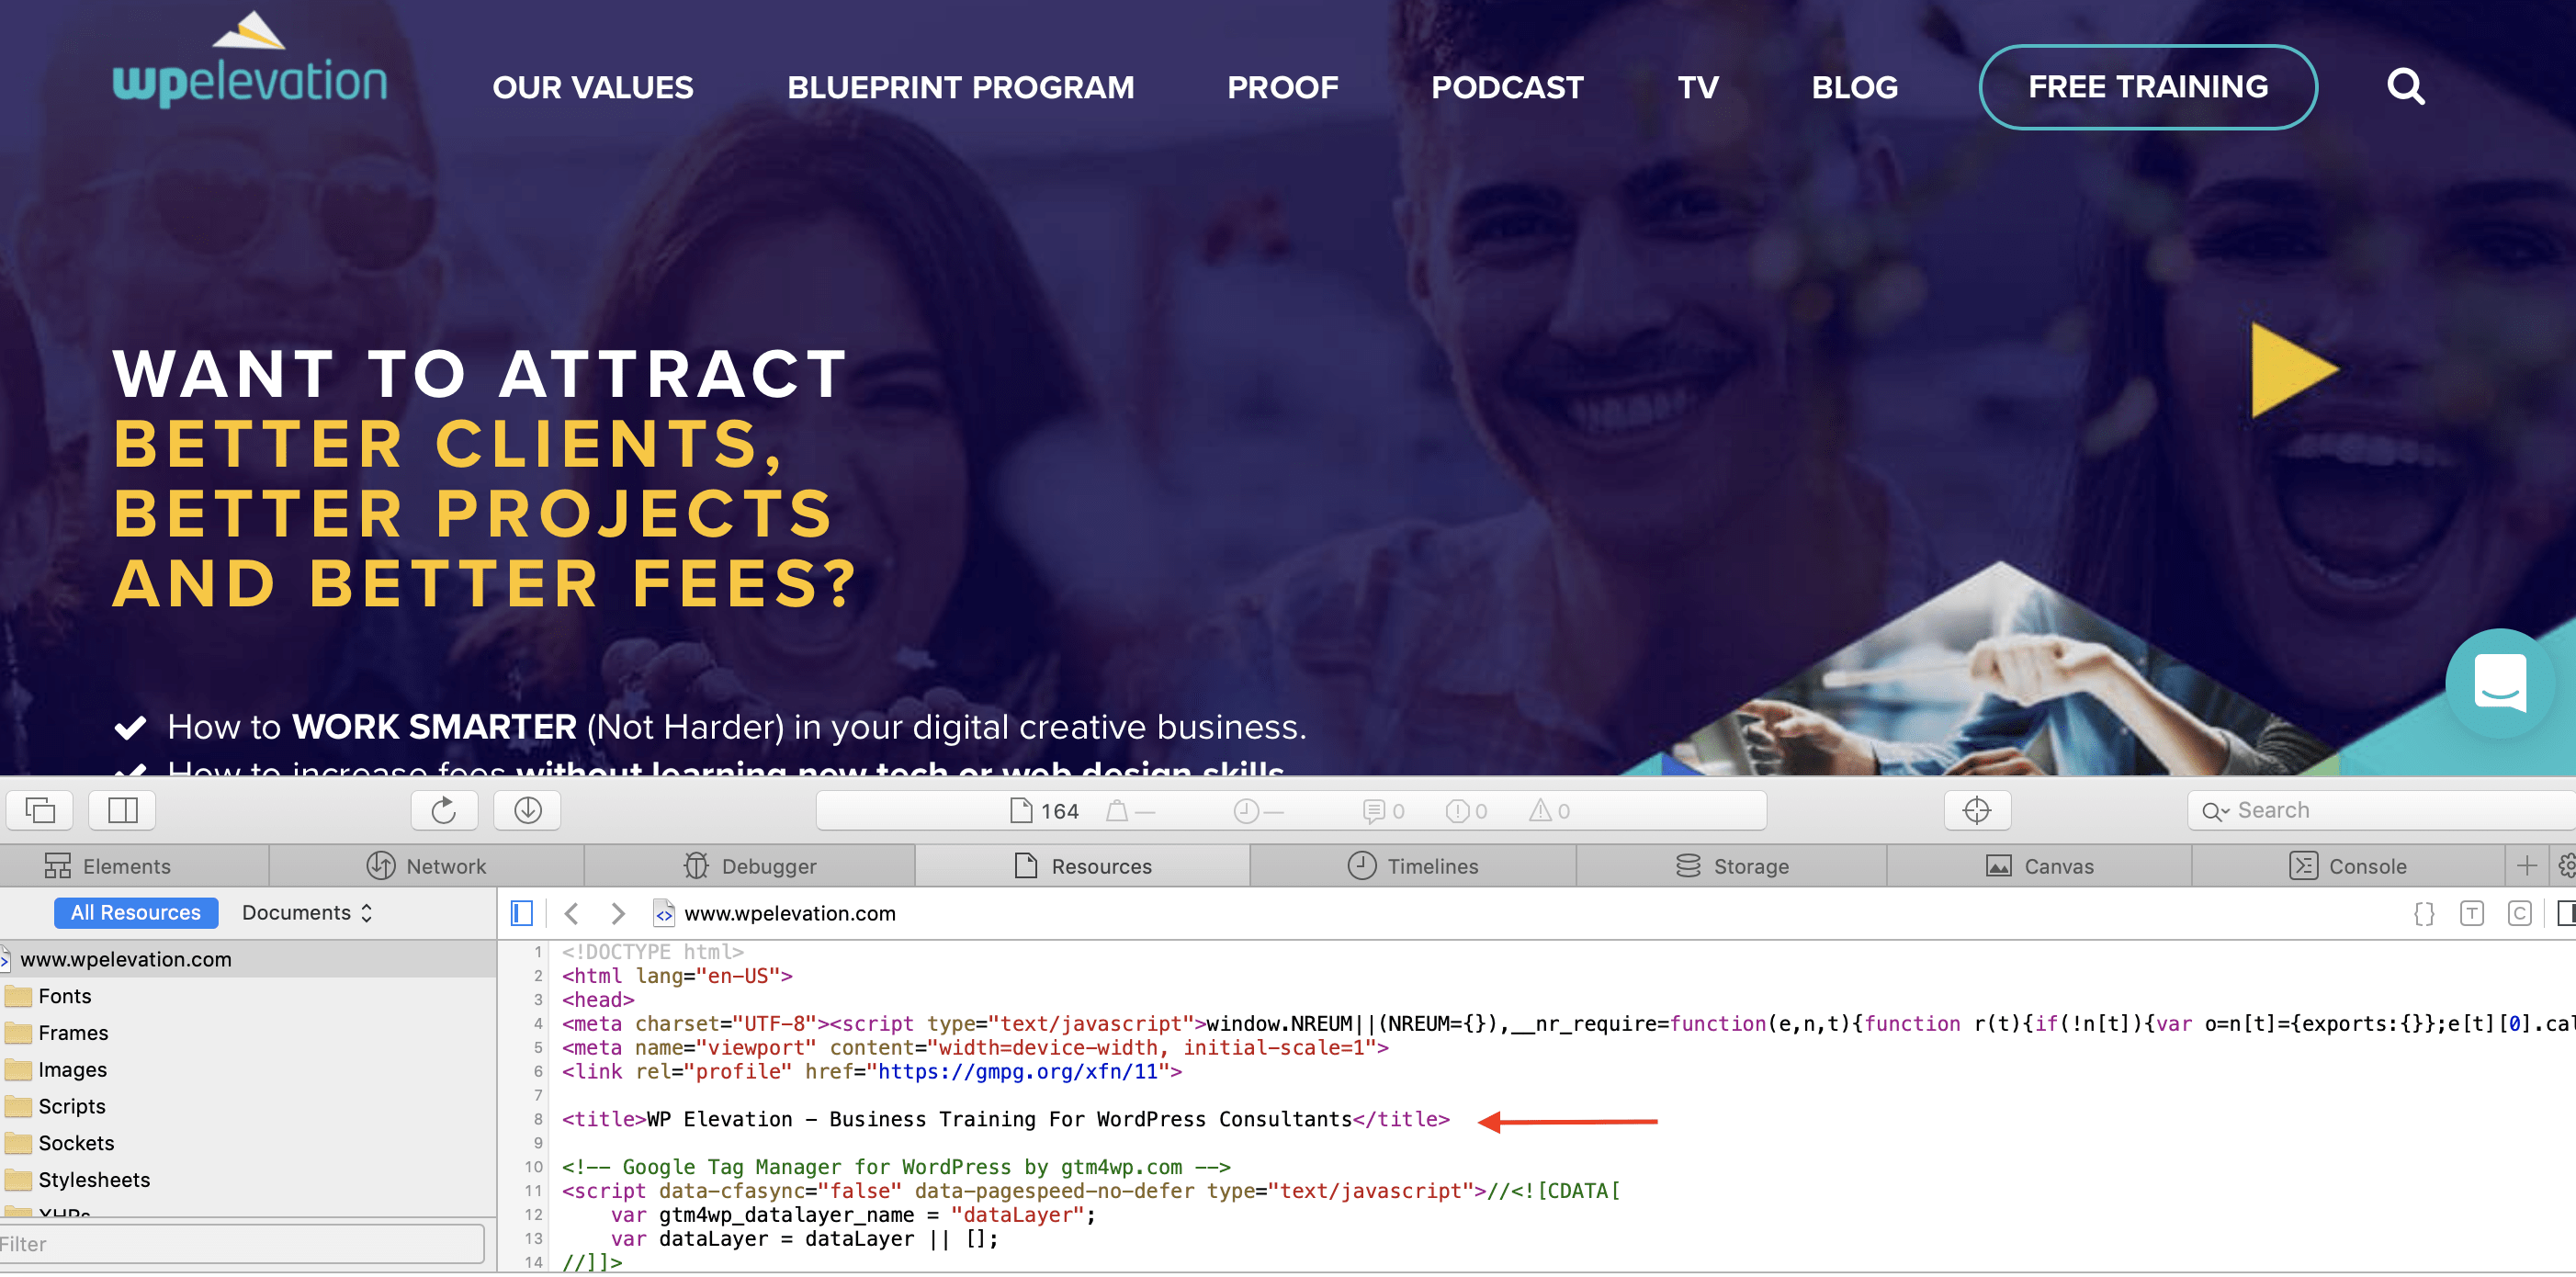Click the pretty print curly braces icon
Image resolution: width=2576 pixels, height=1277 pixels.
[x=2424, y=913]
